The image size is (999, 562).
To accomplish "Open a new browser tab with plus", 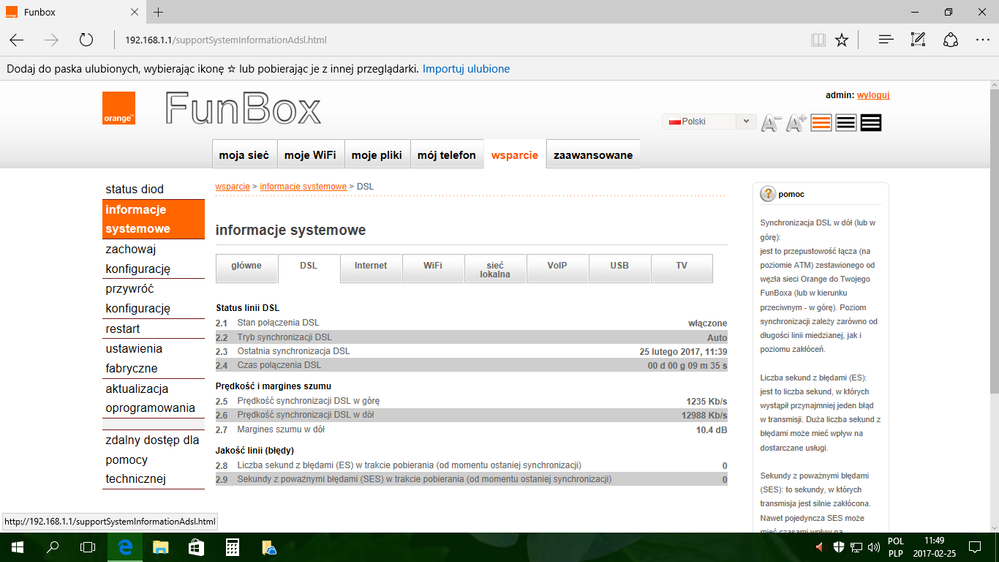I will [x=158, y=11].
